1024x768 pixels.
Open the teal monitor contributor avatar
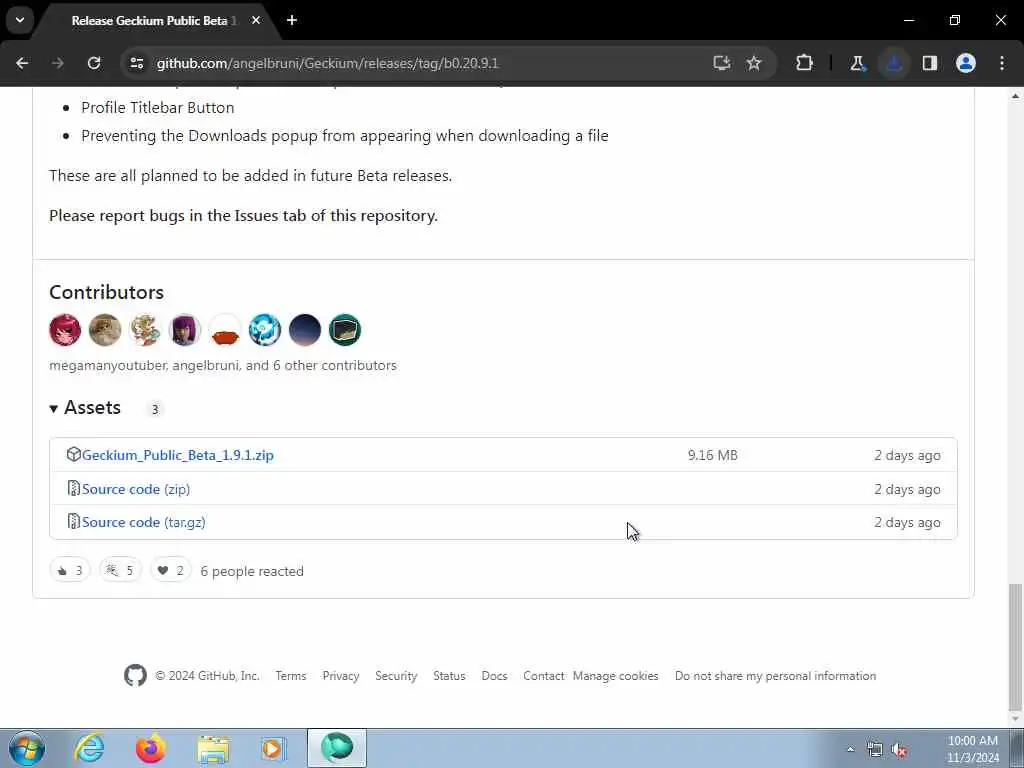345,330
